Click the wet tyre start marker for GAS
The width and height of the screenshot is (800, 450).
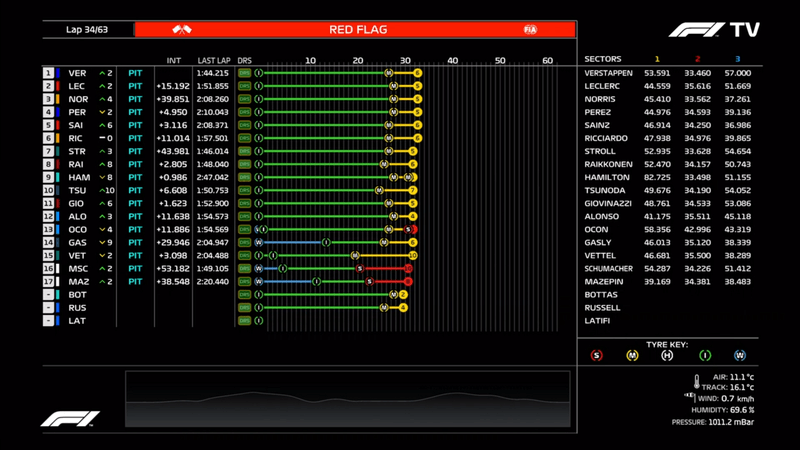click(259, 243)
